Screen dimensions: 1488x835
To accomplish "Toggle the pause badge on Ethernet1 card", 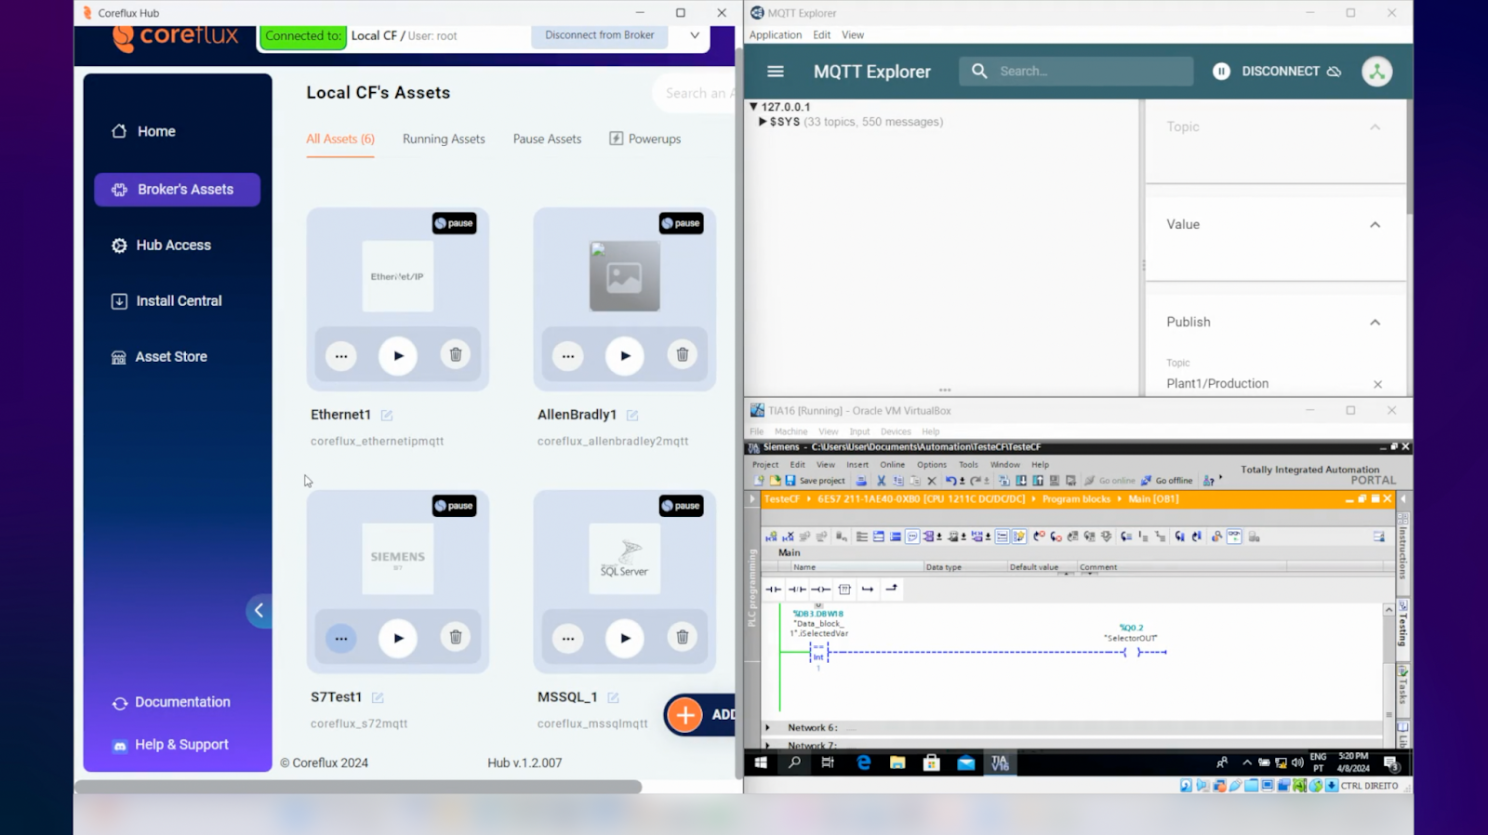I will pos(454,223).
